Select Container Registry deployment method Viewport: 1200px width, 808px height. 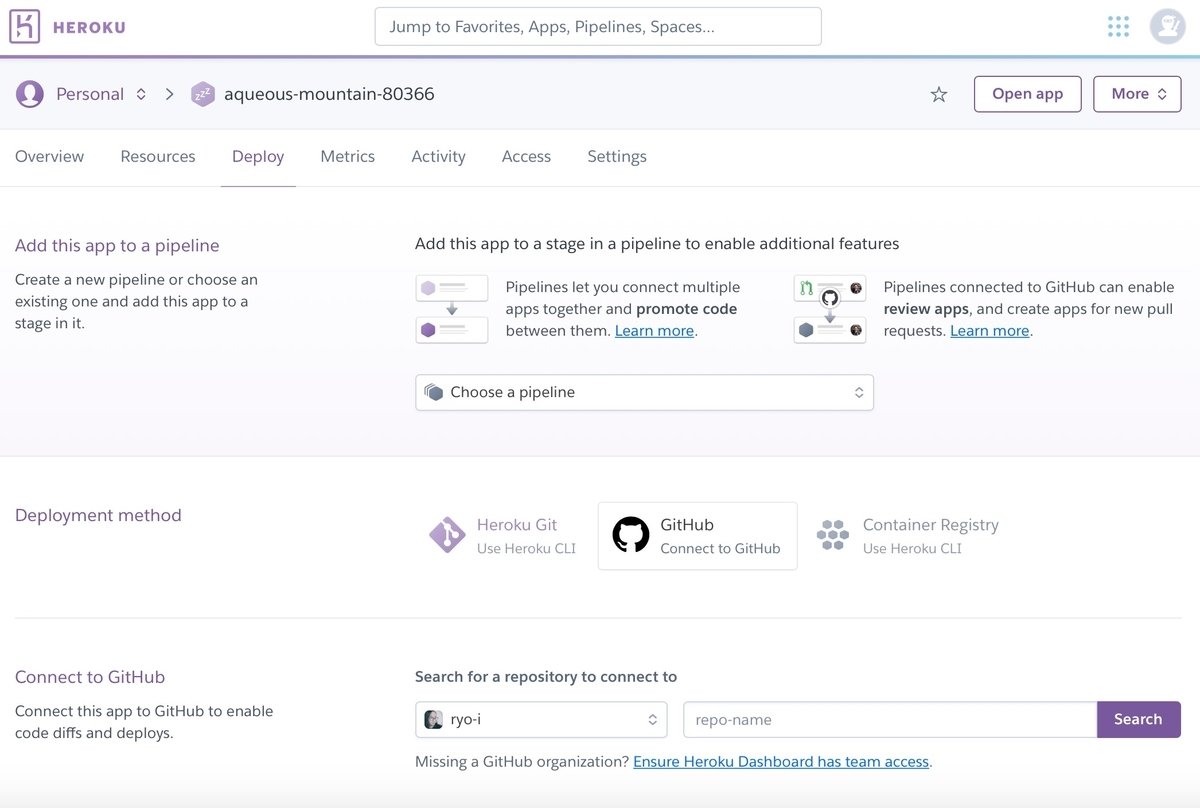pos(908,536)
